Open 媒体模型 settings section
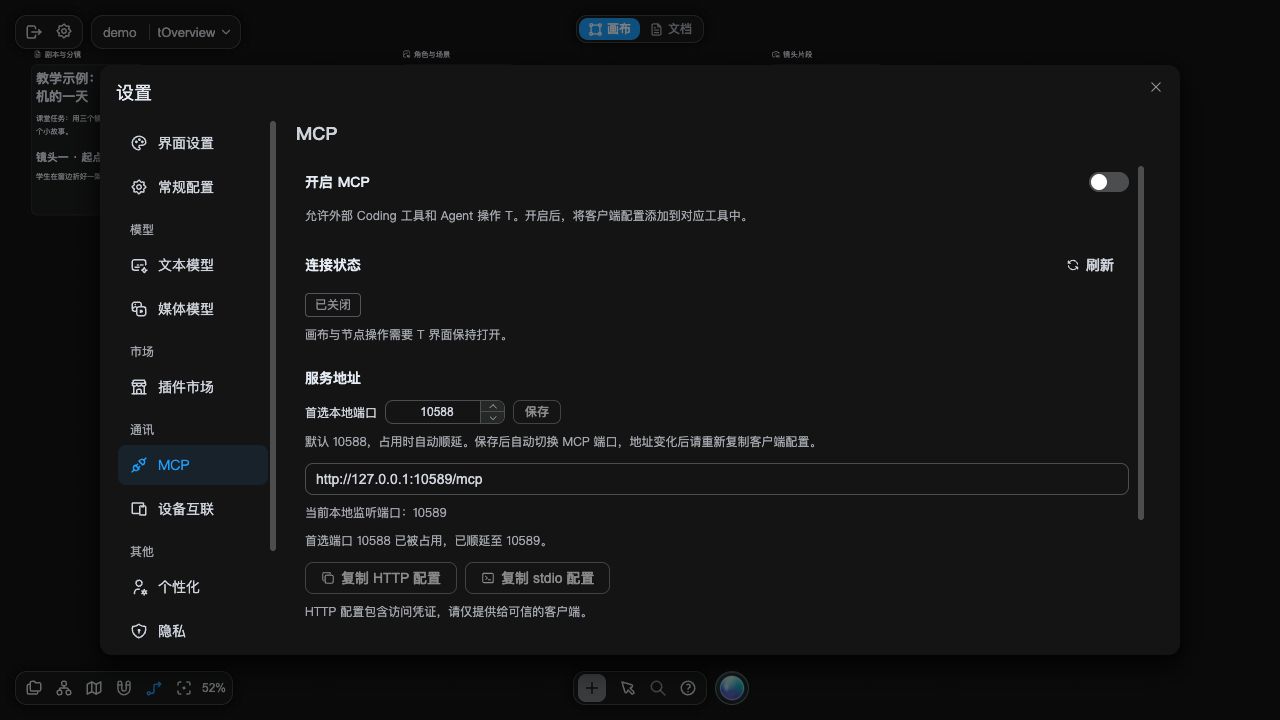The image size is (1280, 720). pyautogui.click(x=192, y=309)
